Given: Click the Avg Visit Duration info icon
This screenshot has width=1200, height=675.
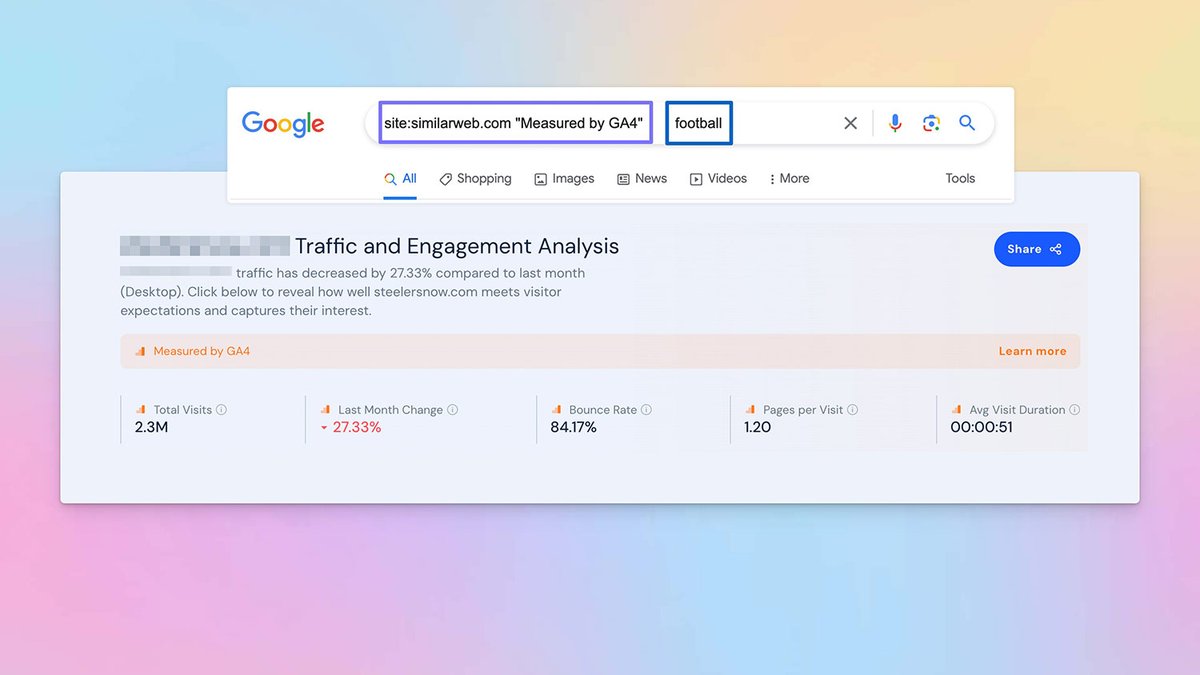Looking at the screenshot, I should 1075,410.
